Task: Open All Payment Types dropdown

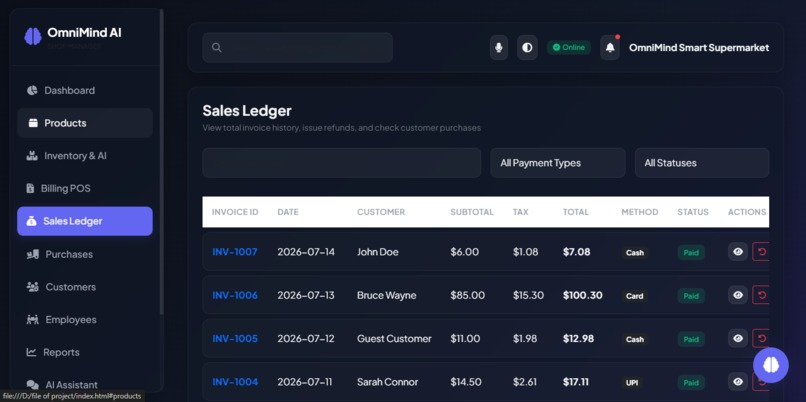Action: click(558, 163)
